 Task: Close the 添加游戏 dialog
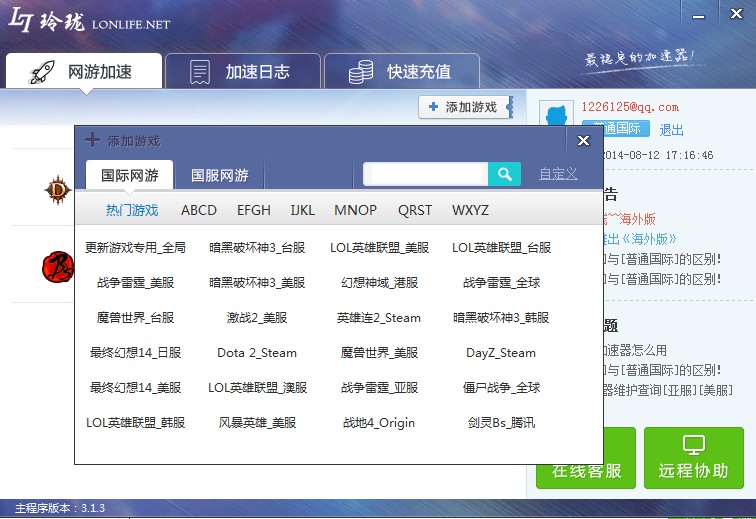584,141
